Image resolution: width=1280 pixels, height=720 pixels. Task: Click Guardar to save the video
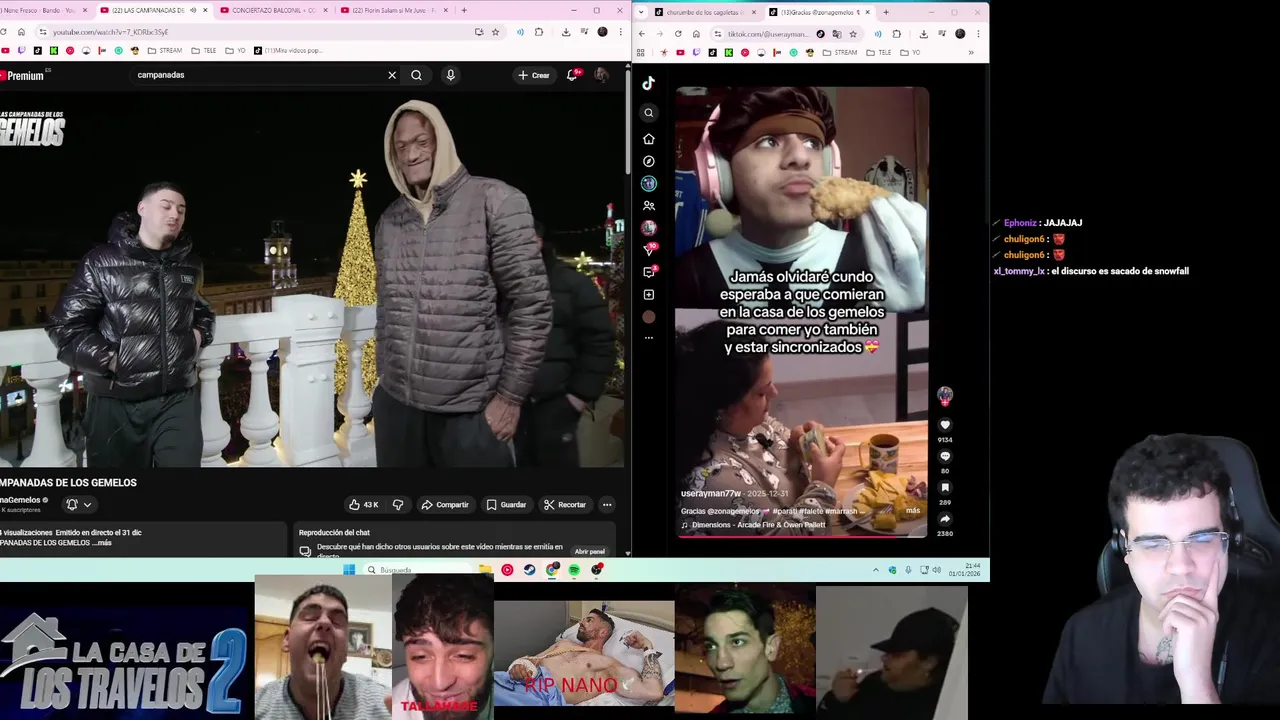(506, 505)
